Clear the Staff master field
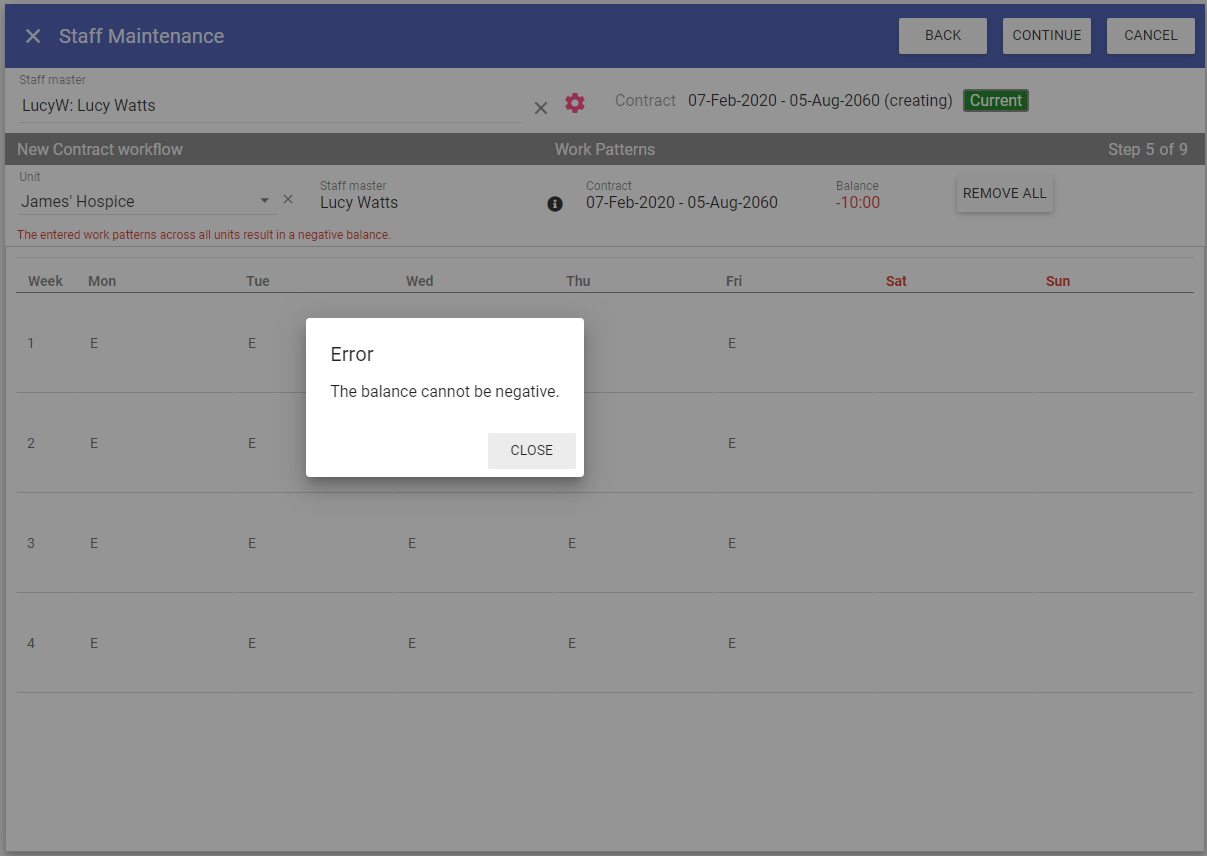Viewport: 1207px width, 856px height. coord(541,107)
